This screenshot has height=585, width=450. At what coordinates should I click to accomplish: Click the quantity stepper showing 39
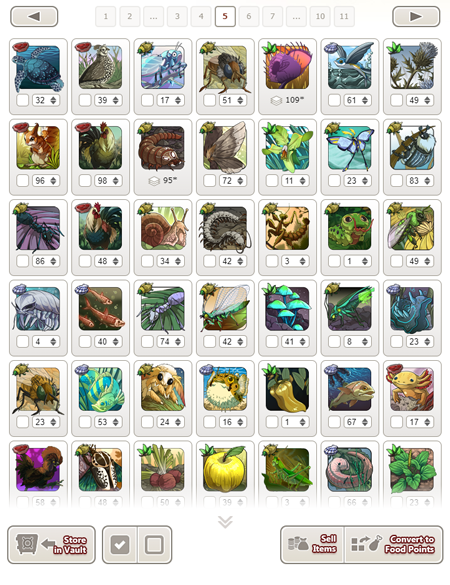point(108,100)
